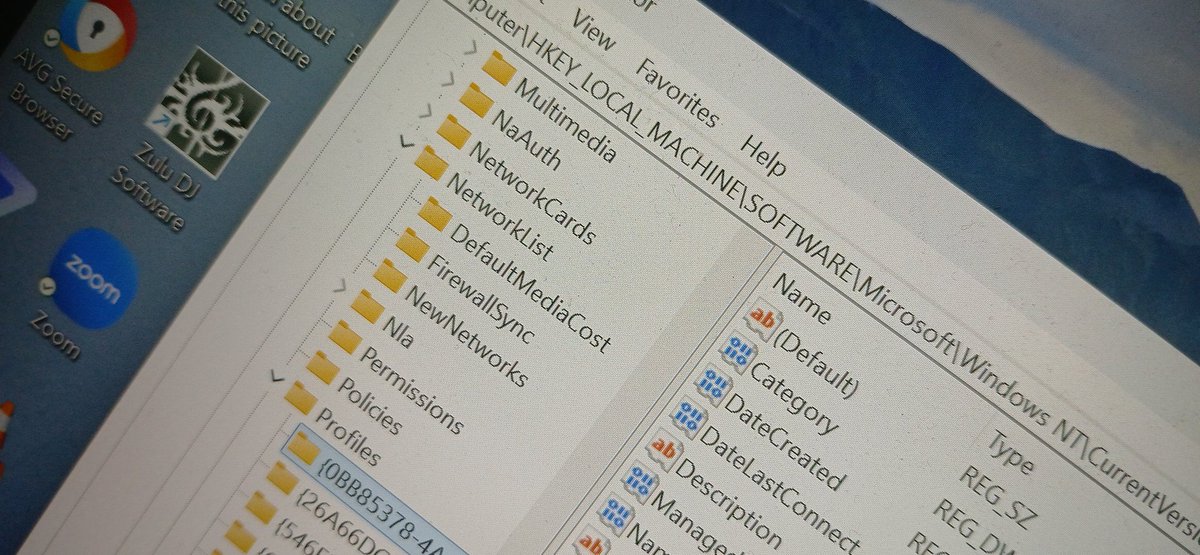The image size is (1200, 555).
Task: Open the View menu
Action: [x=592, y=32]
